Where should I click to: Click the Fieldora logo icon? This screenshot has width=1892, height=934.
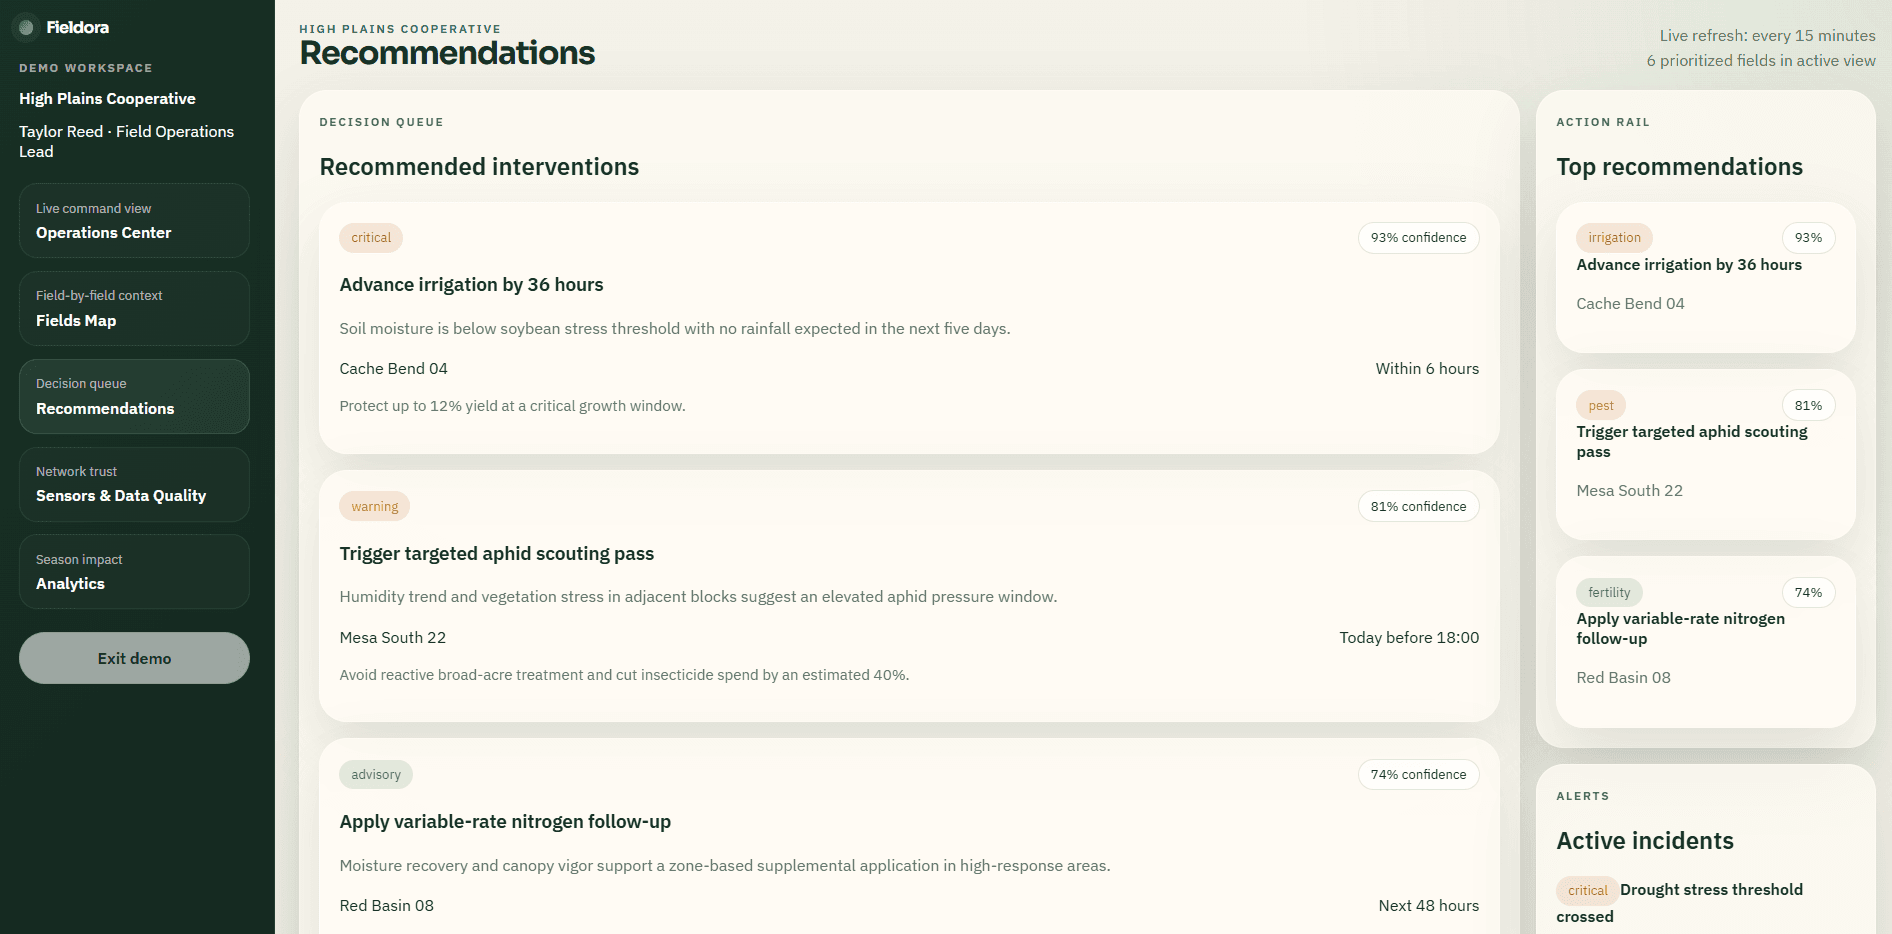27,27
